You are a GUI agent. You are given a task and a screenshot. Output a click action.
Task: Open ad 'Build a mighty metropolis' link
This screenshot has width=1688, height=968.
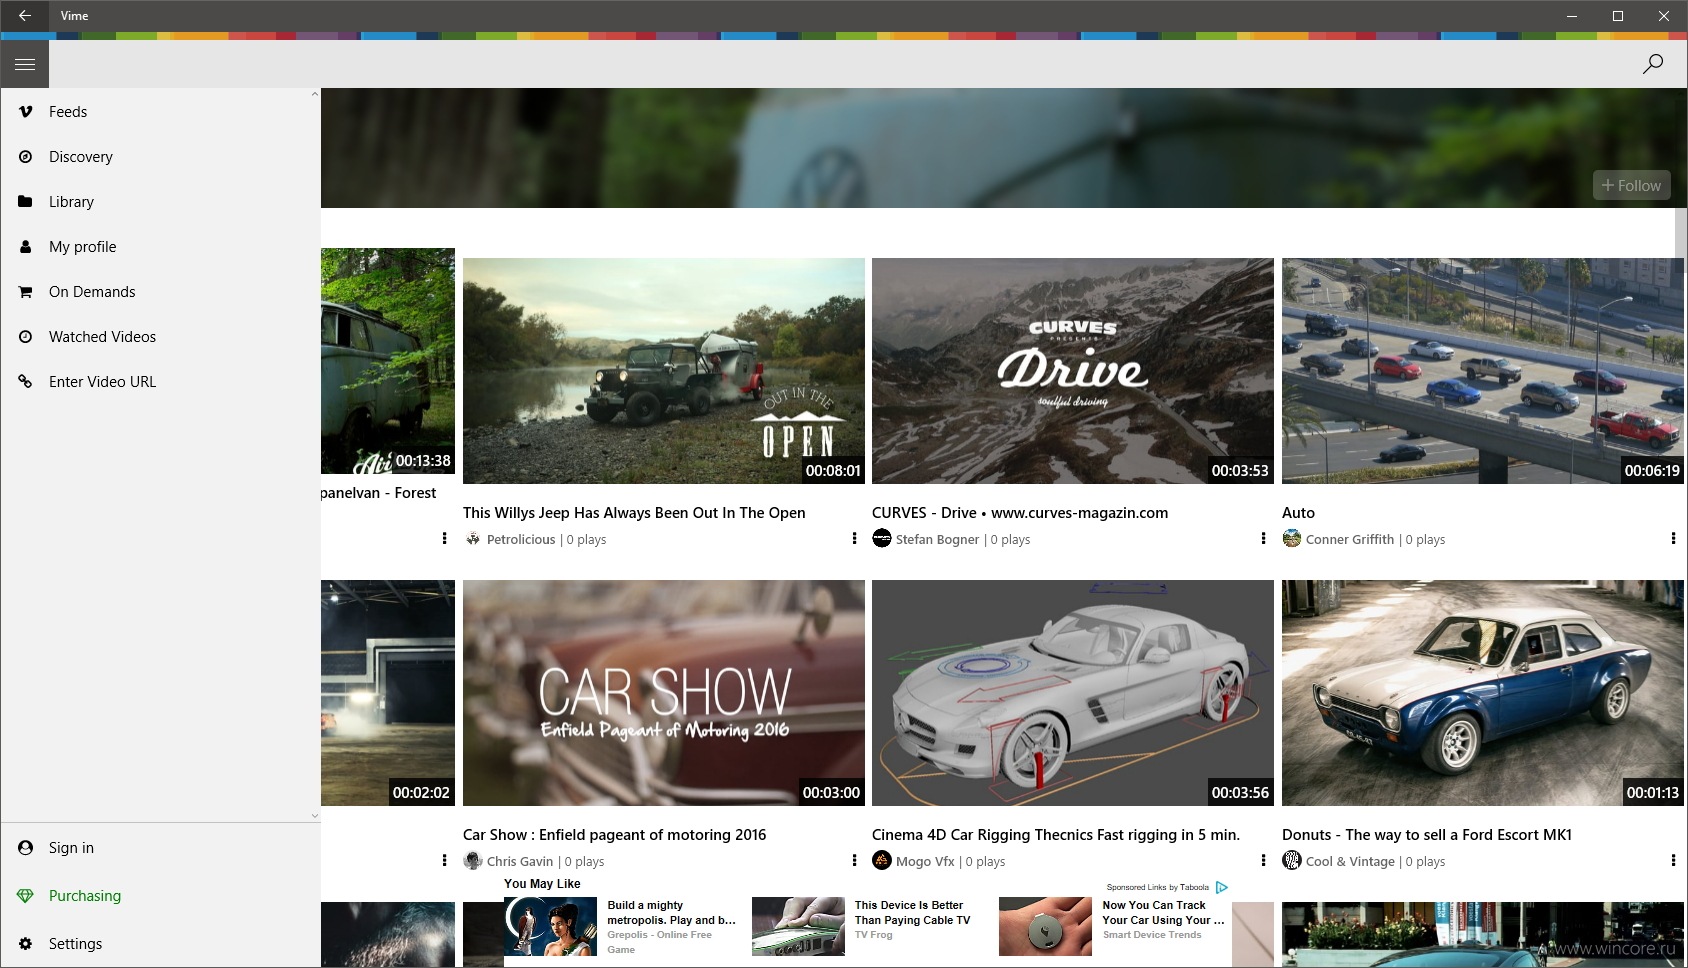tap(671, 913)
